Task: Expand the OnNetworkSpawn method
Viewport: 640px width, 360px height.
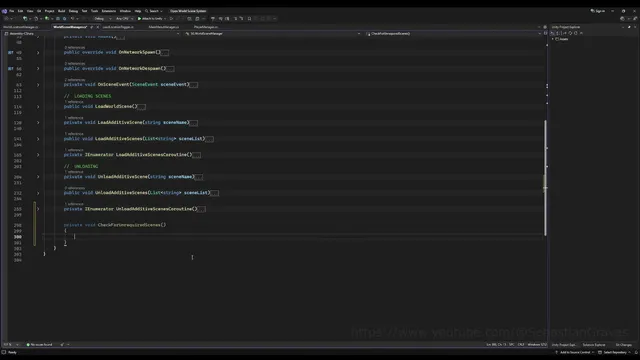Action: (x=38, y=53)
